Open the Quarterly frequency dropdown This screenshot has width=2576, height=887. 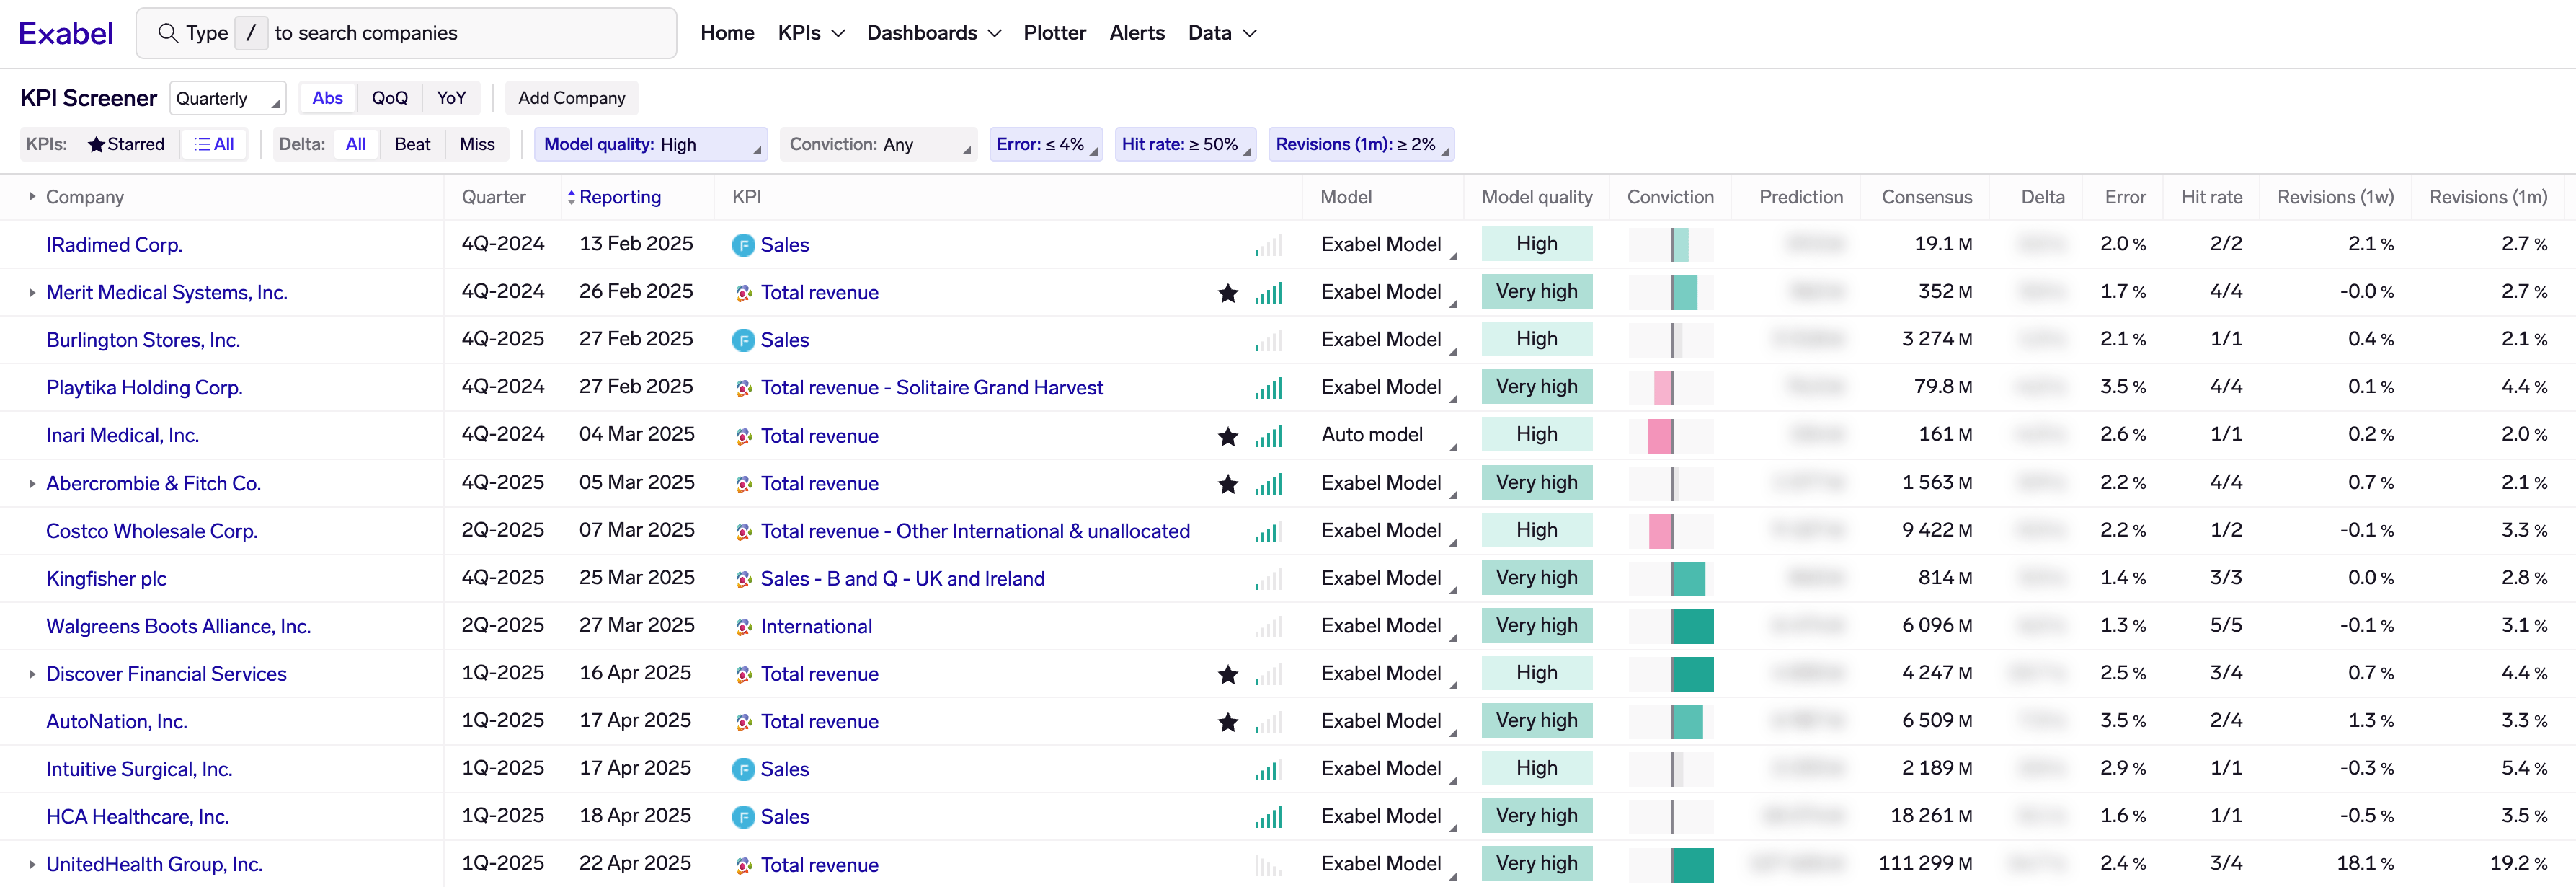click(227, 98)
